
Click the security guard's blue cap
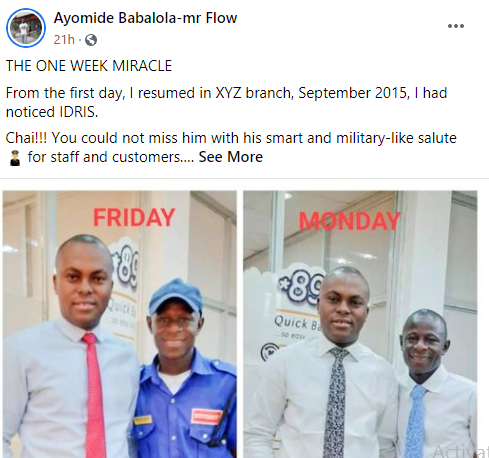176,296
